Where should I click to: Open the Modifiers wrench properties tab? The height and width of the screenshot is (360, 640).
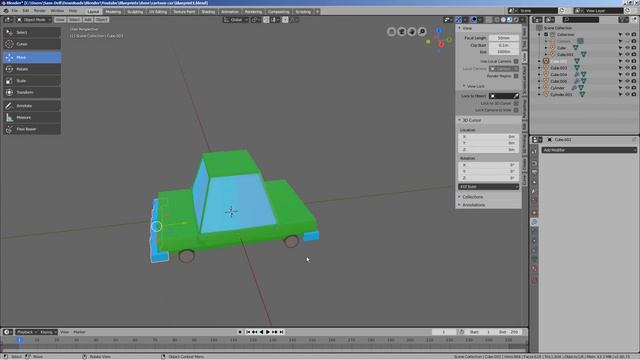pos(534,222)
